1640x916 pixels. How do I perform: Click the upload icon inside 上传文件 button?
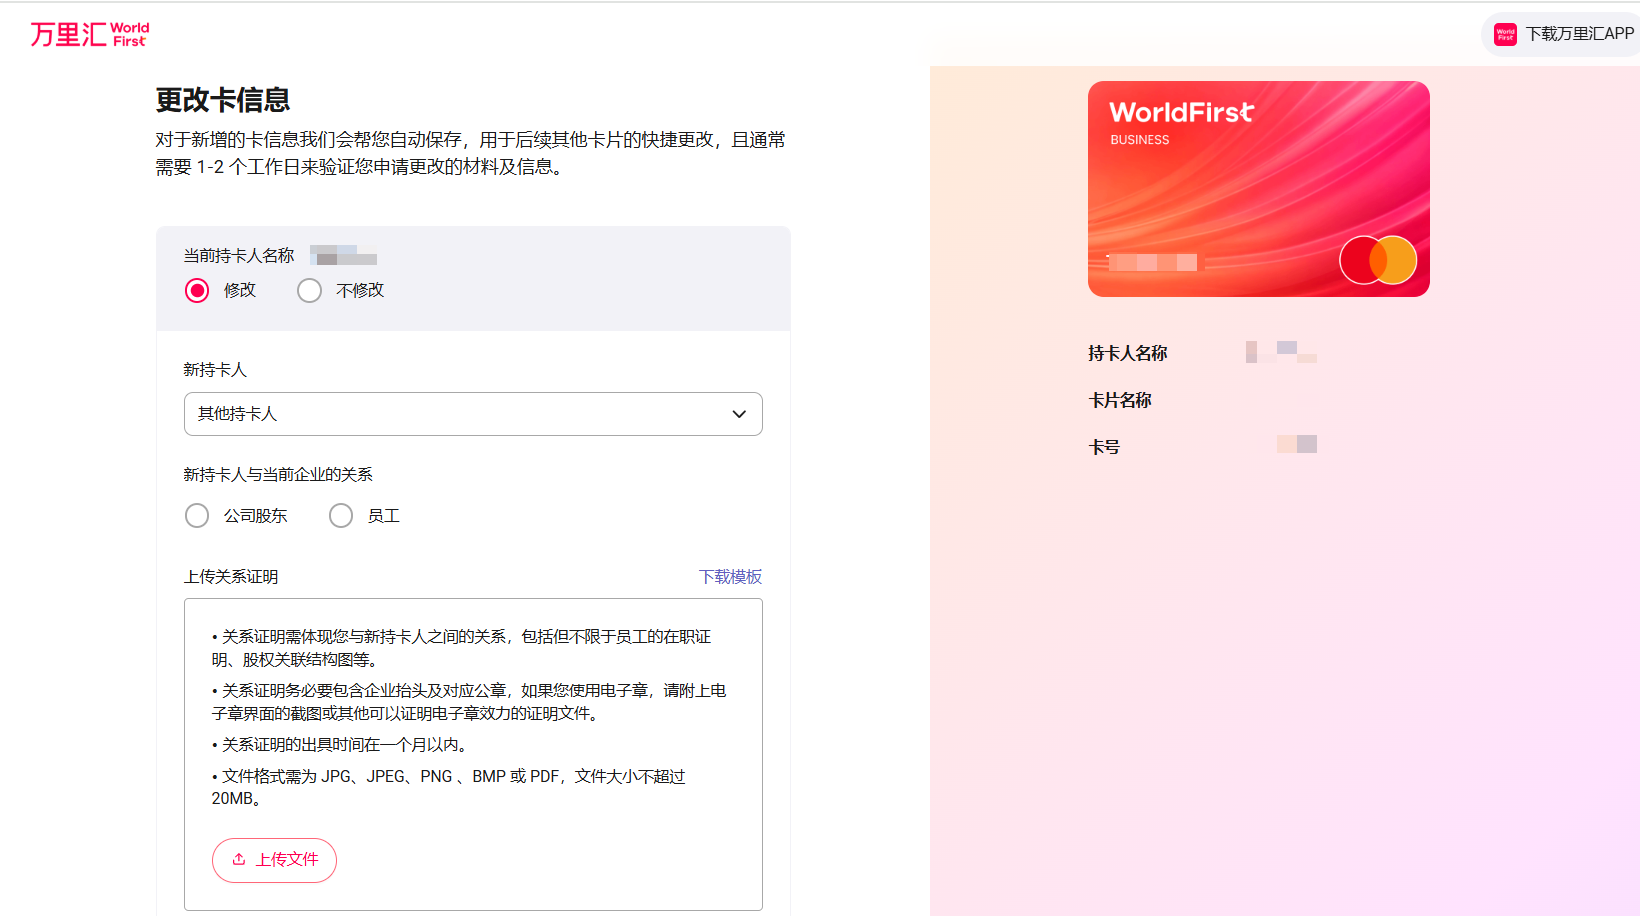(239, 860)
